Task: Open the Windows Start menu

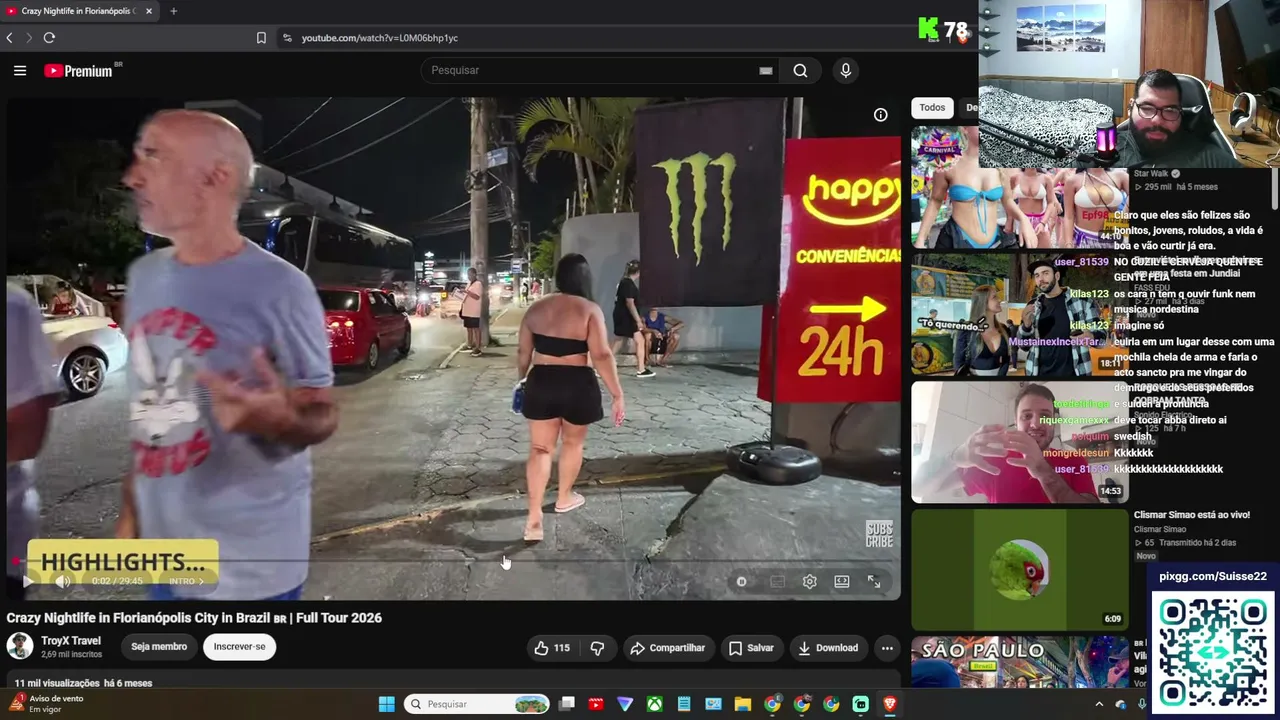Action: (x=387, y=704)
